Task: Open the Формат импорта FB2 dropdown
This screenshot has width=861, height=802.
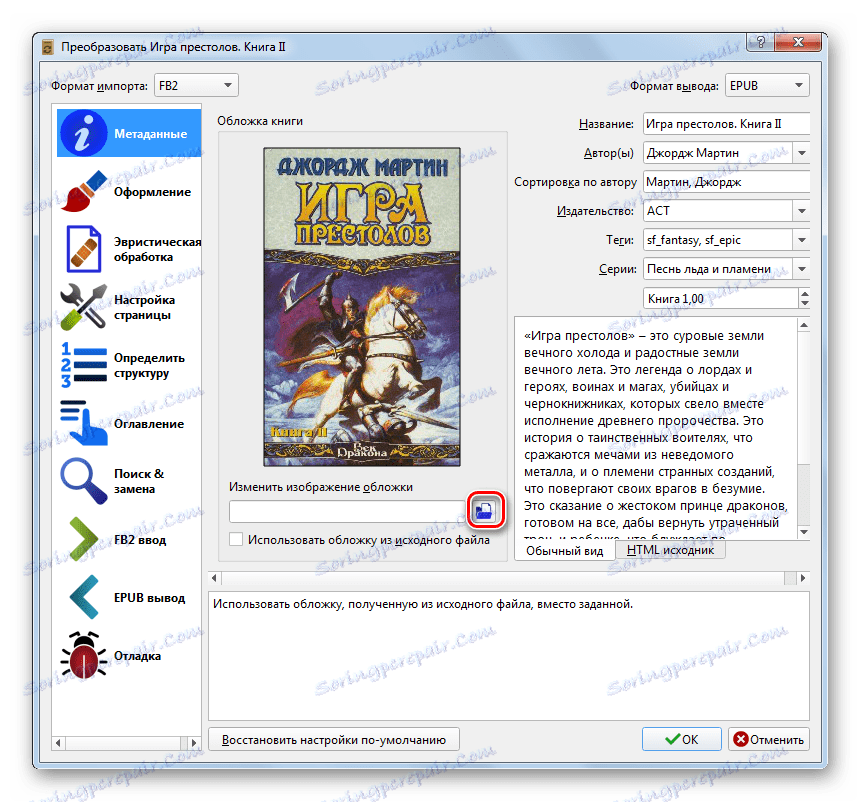Action: point(196,86)
